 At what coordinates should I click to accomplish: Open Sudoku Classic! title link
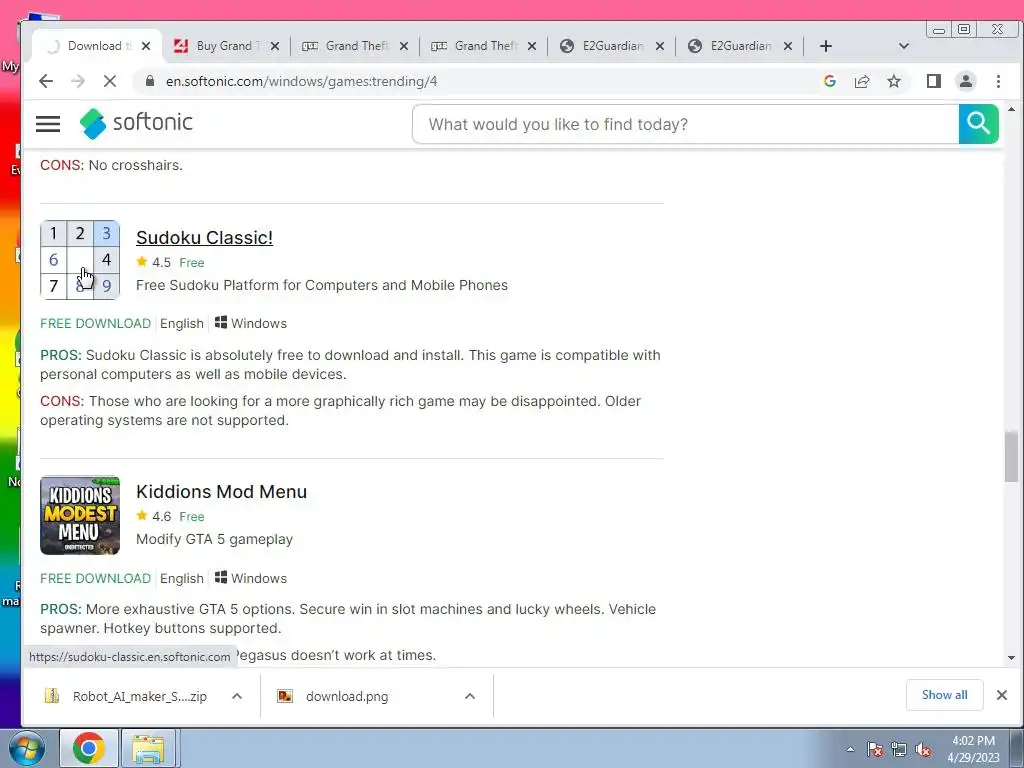(x=204, y=238)
